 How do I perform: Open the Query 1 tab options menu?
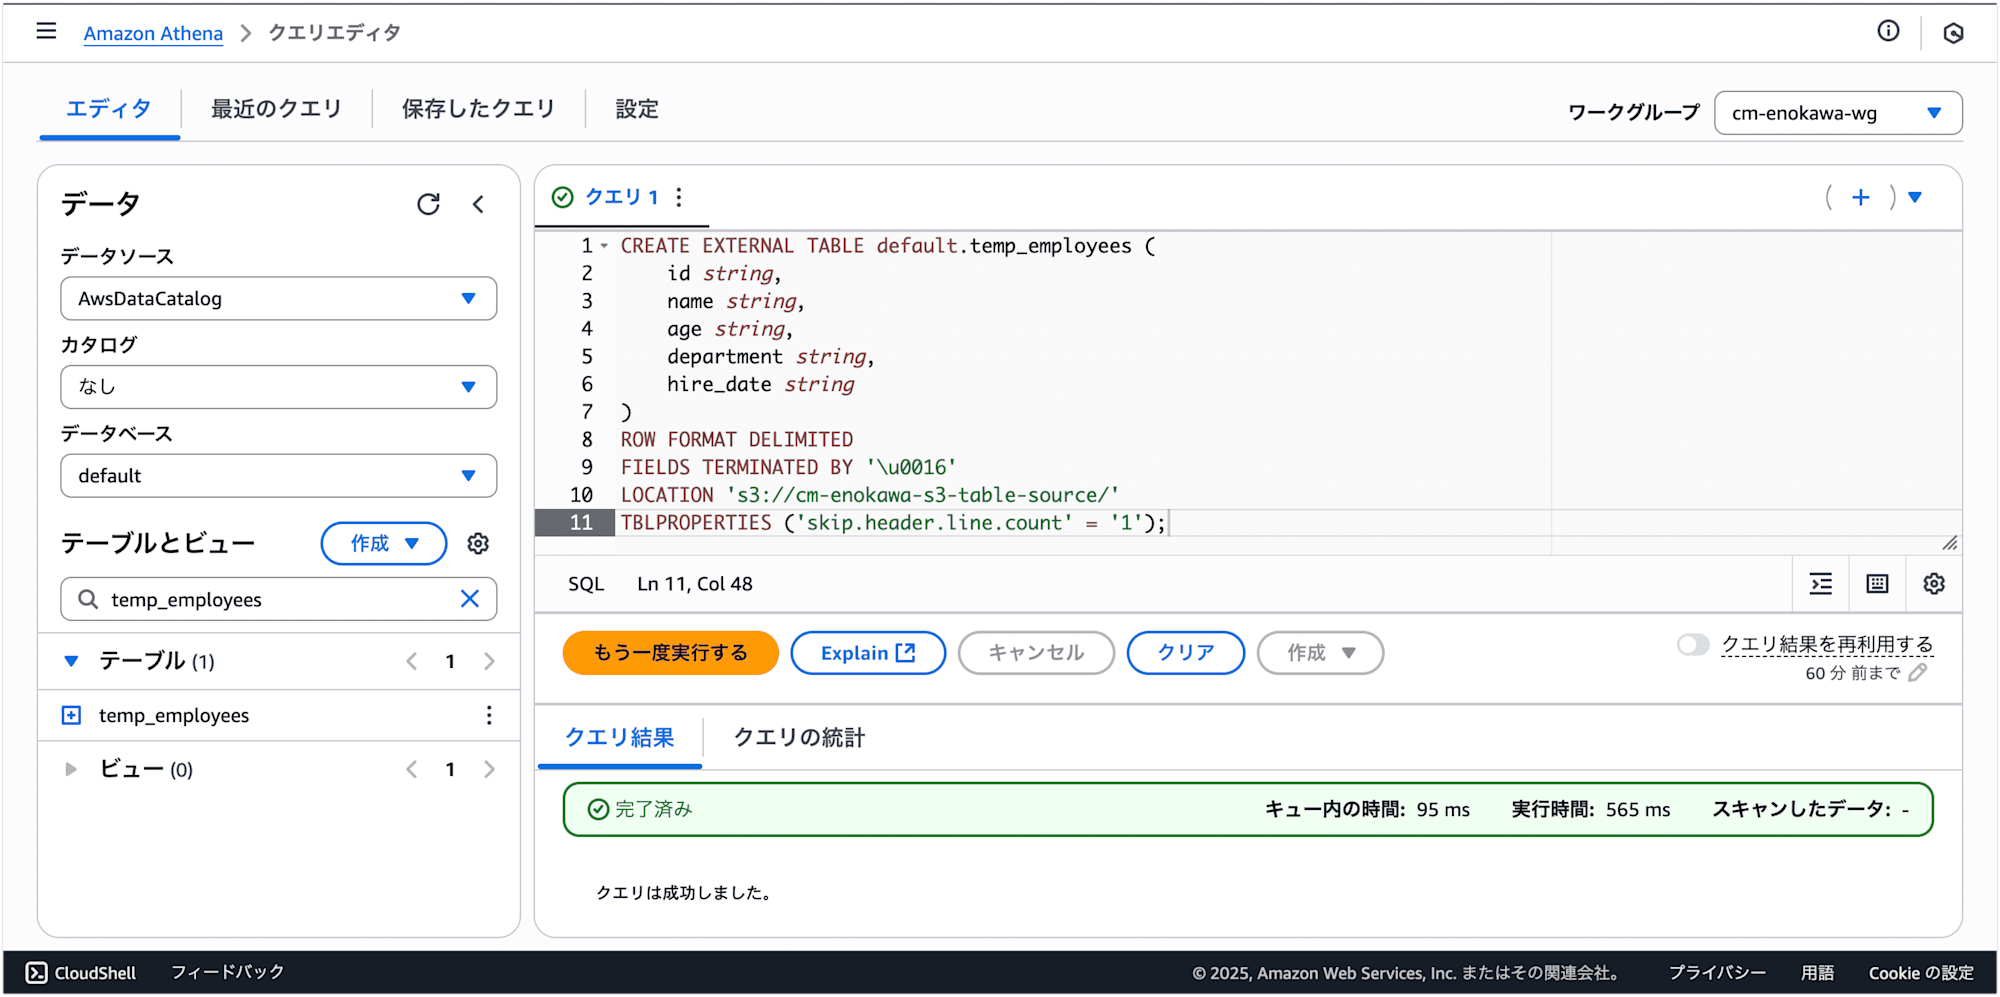679,197
